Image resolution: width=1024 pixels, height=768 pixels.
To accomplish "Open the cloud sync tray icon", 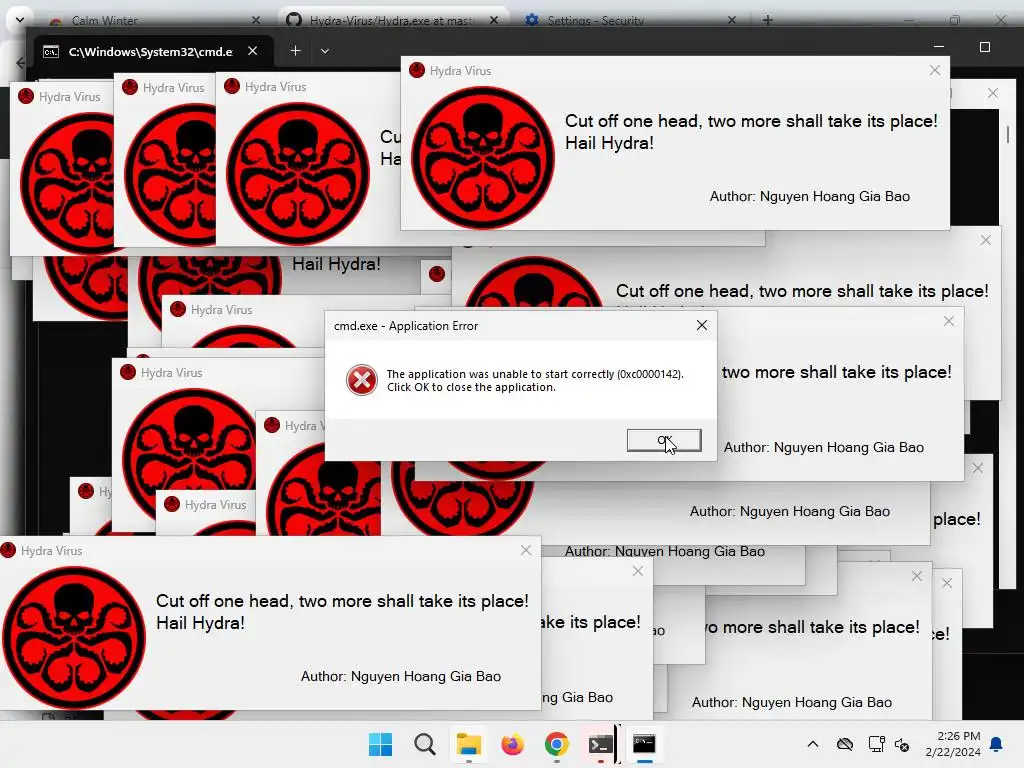I will pos(844,744).
